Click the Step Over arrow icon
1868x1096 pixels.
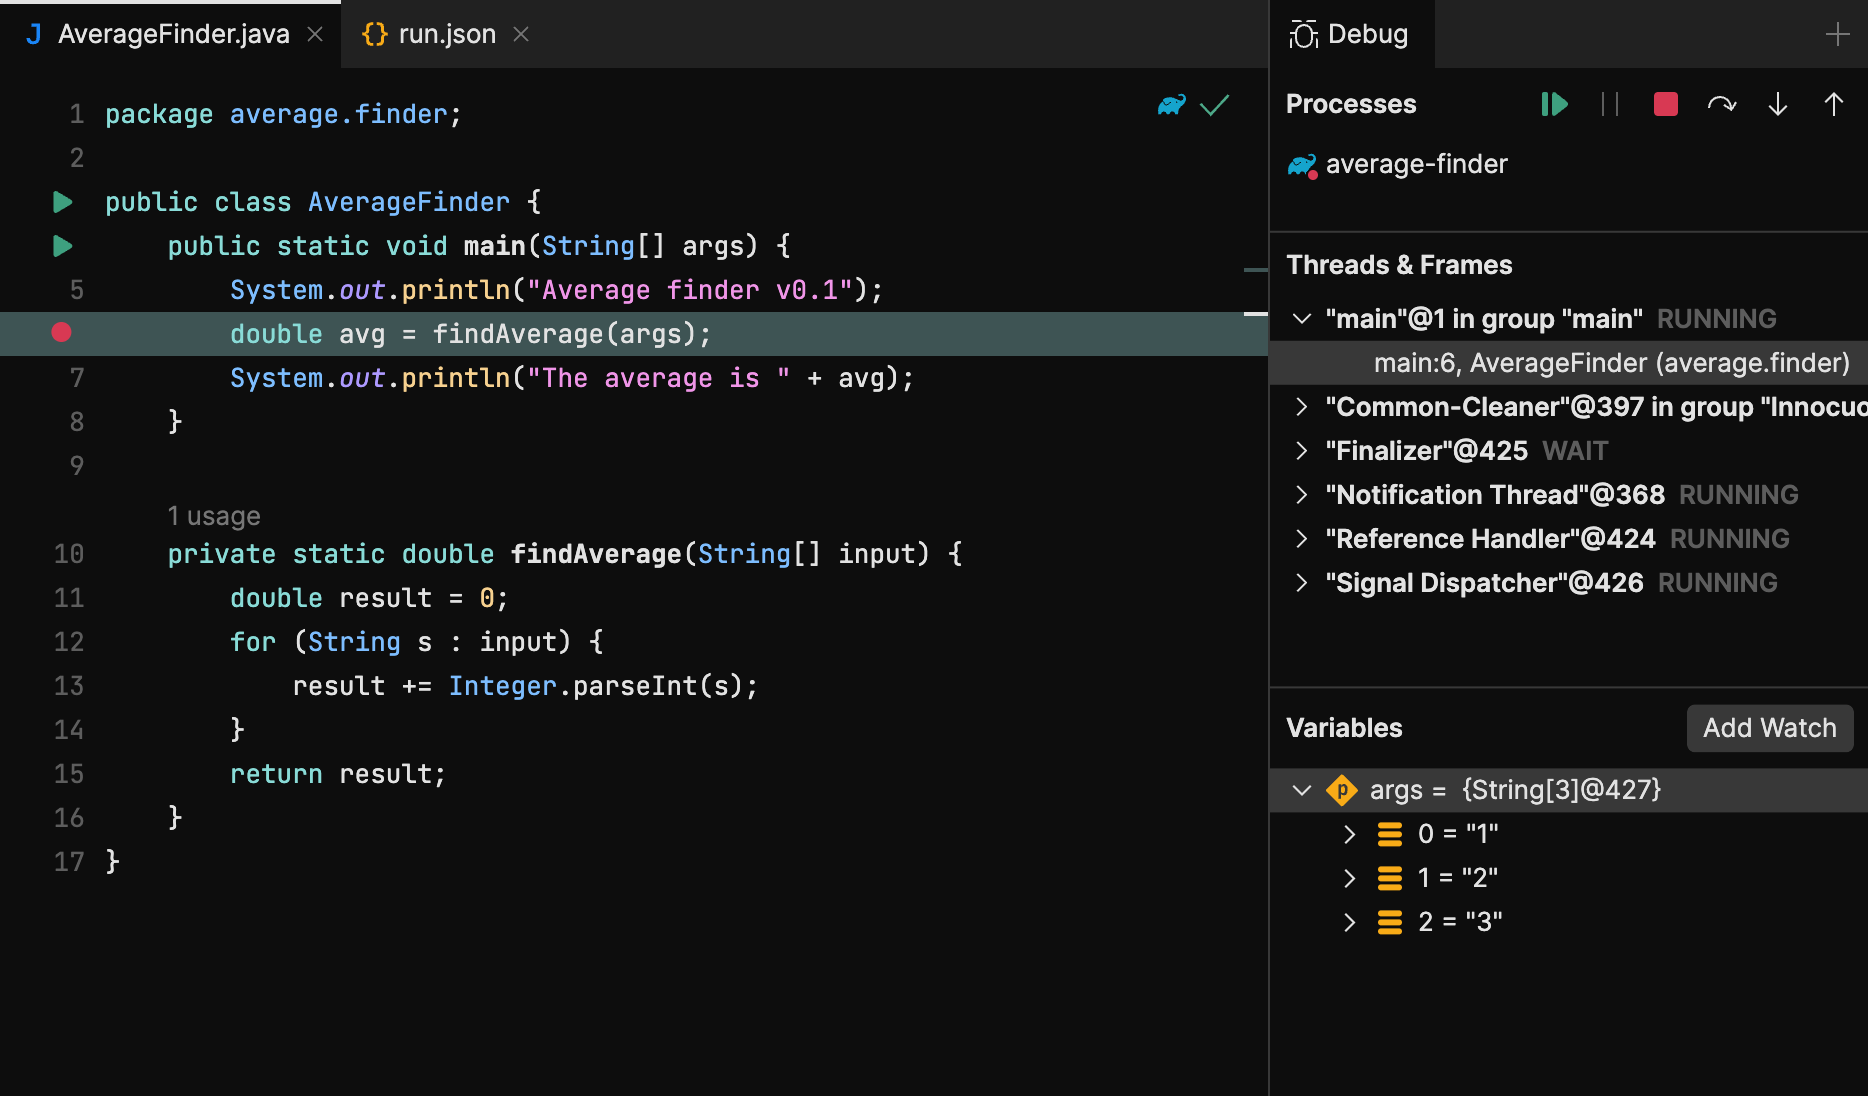click(1721, 104)
